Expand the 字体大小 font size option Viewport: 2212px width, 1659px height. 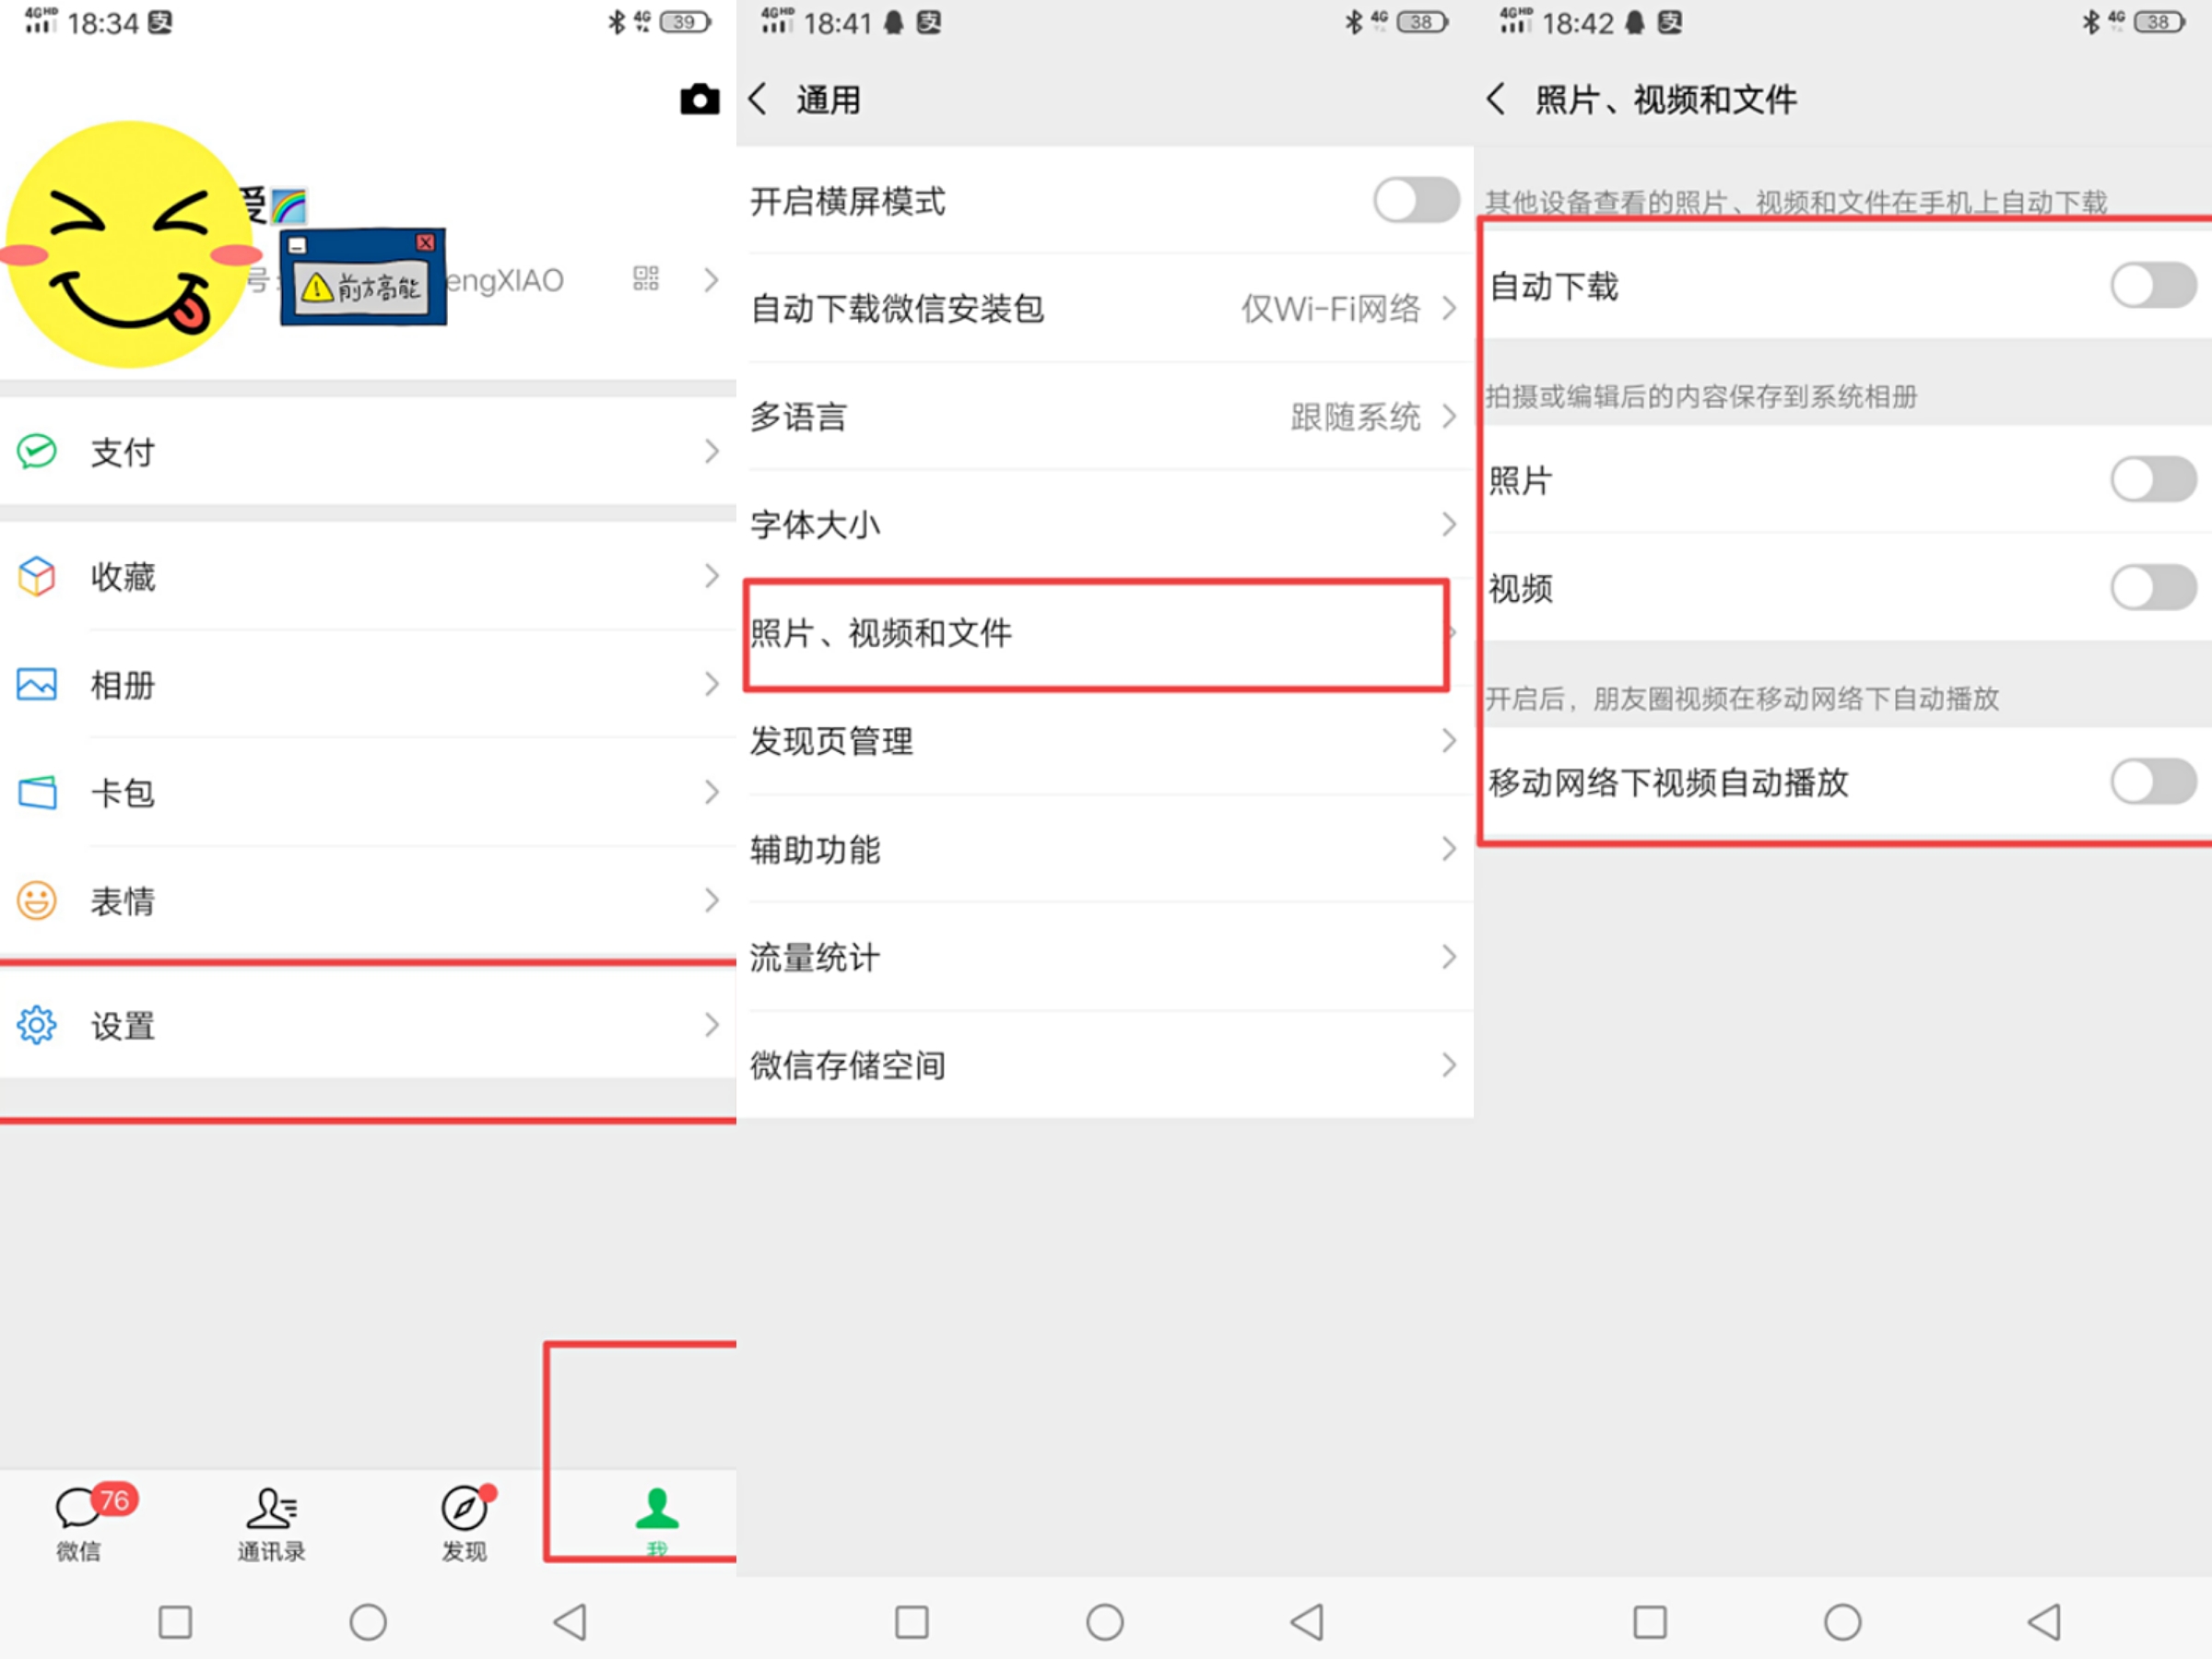pos(1449,524)
